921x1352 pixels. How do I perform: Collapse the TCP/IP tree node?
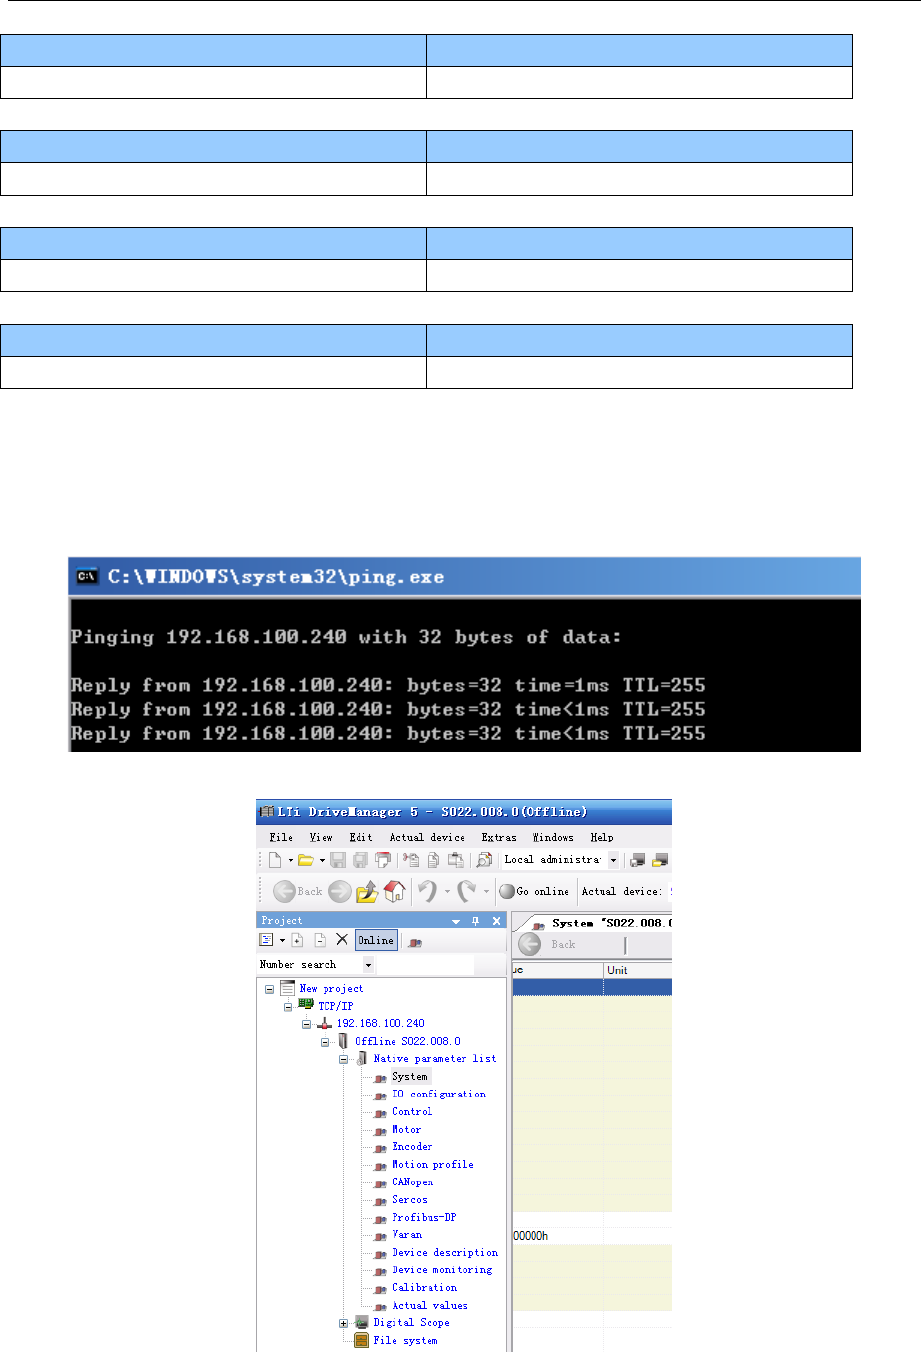[287, 1006]
